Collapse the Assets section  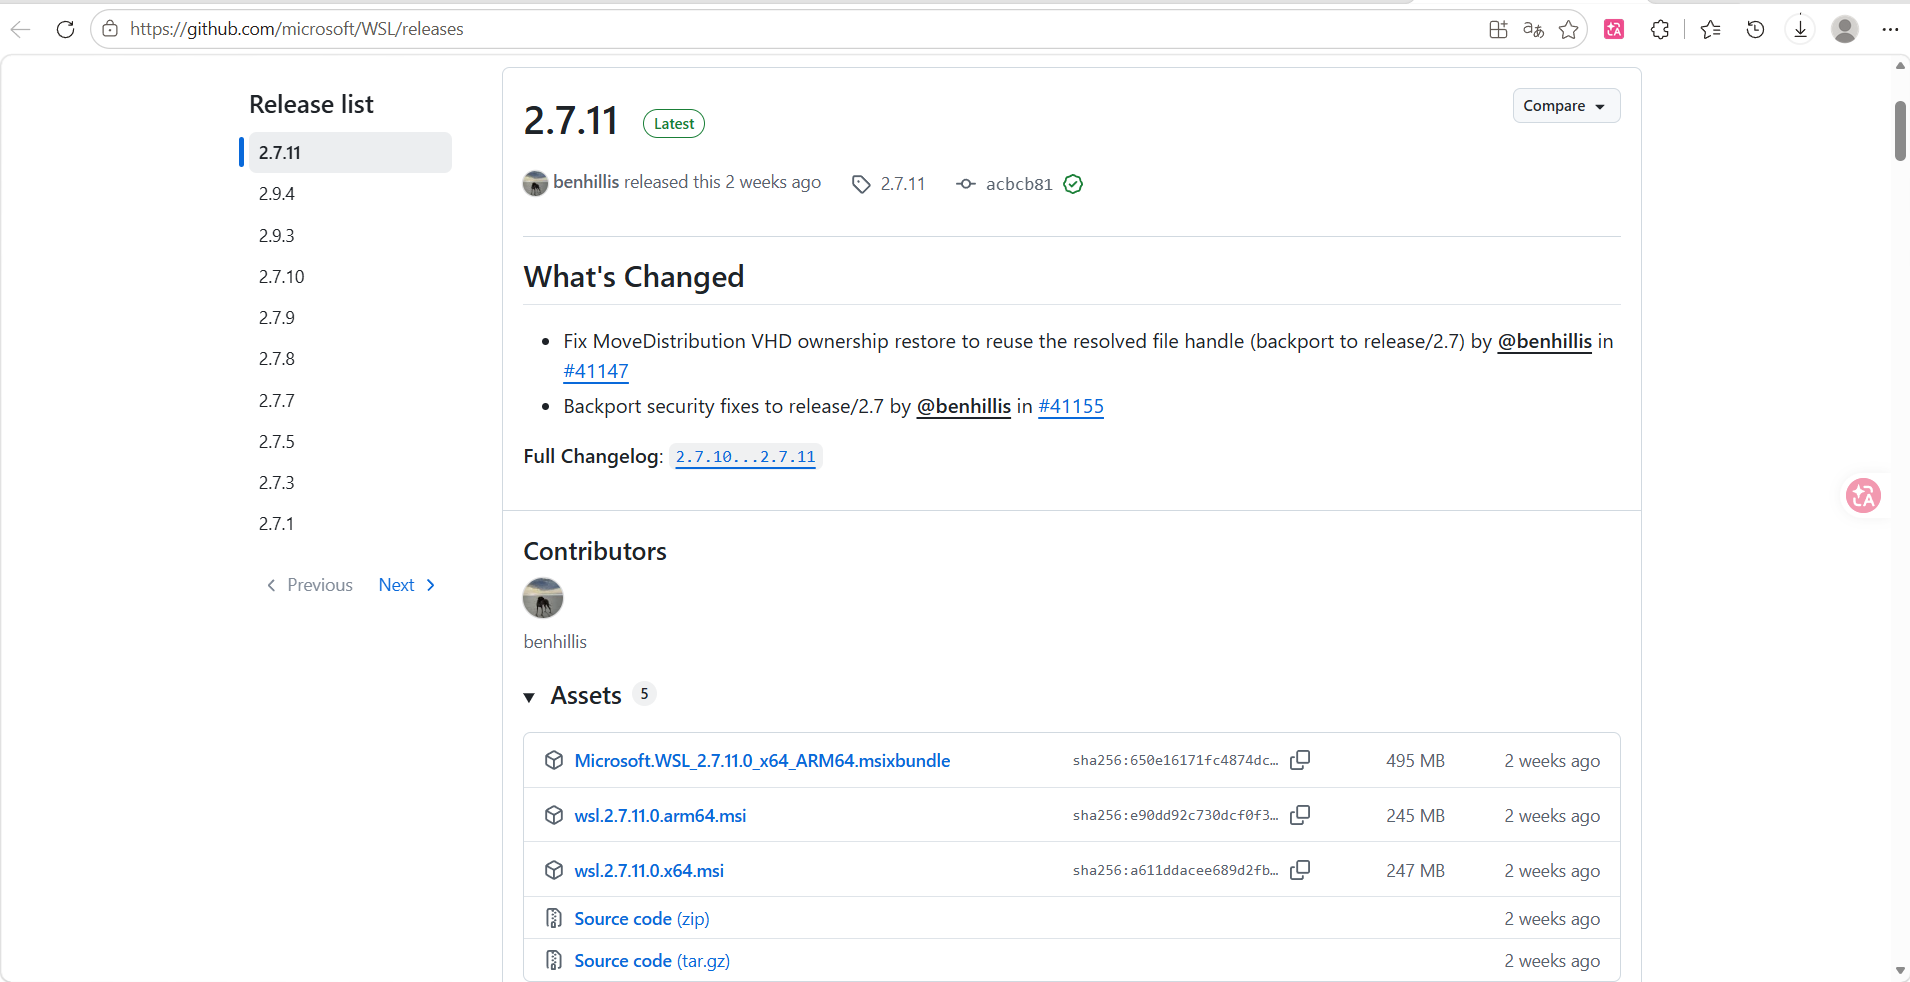pyautogui.click(x=529, y=697)
